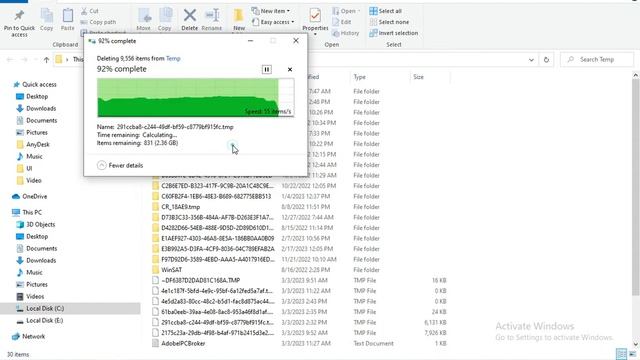The height and width of the screenshot is (360, 640).
Task: Switch to large icons view
Action: click(633, 354)
